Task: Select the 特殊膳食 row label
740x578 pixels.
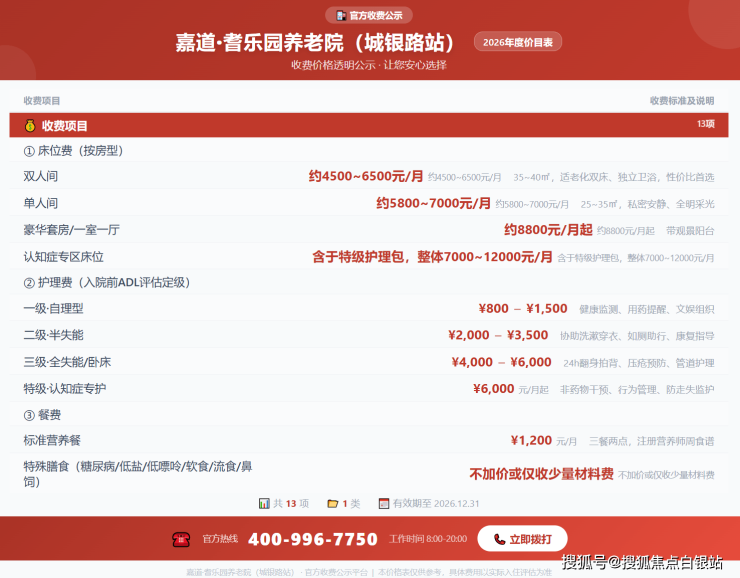Action: [138, 474]
